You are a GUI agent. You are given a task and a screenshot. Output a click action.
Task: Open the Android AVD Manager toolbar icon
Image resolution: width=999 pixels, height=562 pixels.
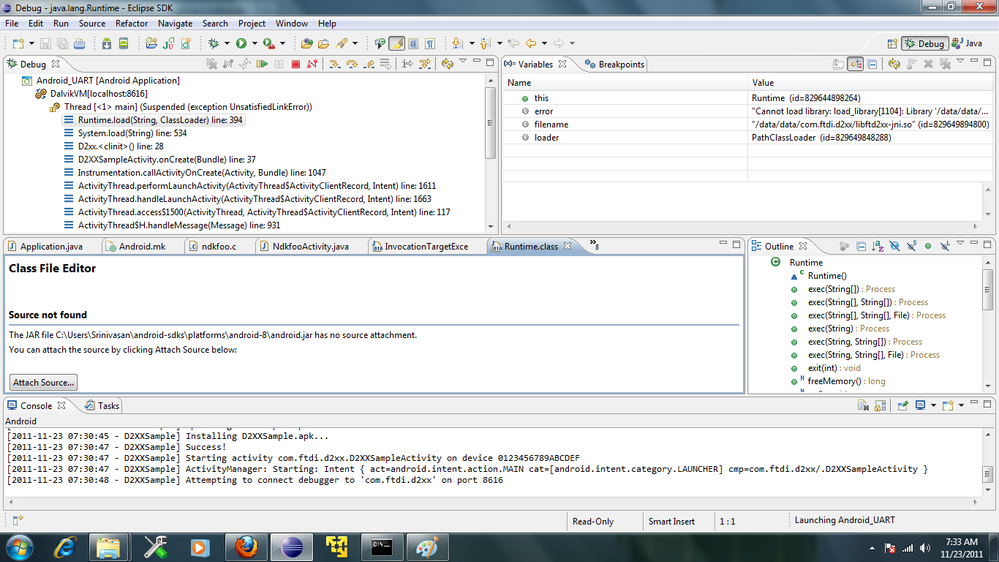pyautogui.click(x=124, y=43)
